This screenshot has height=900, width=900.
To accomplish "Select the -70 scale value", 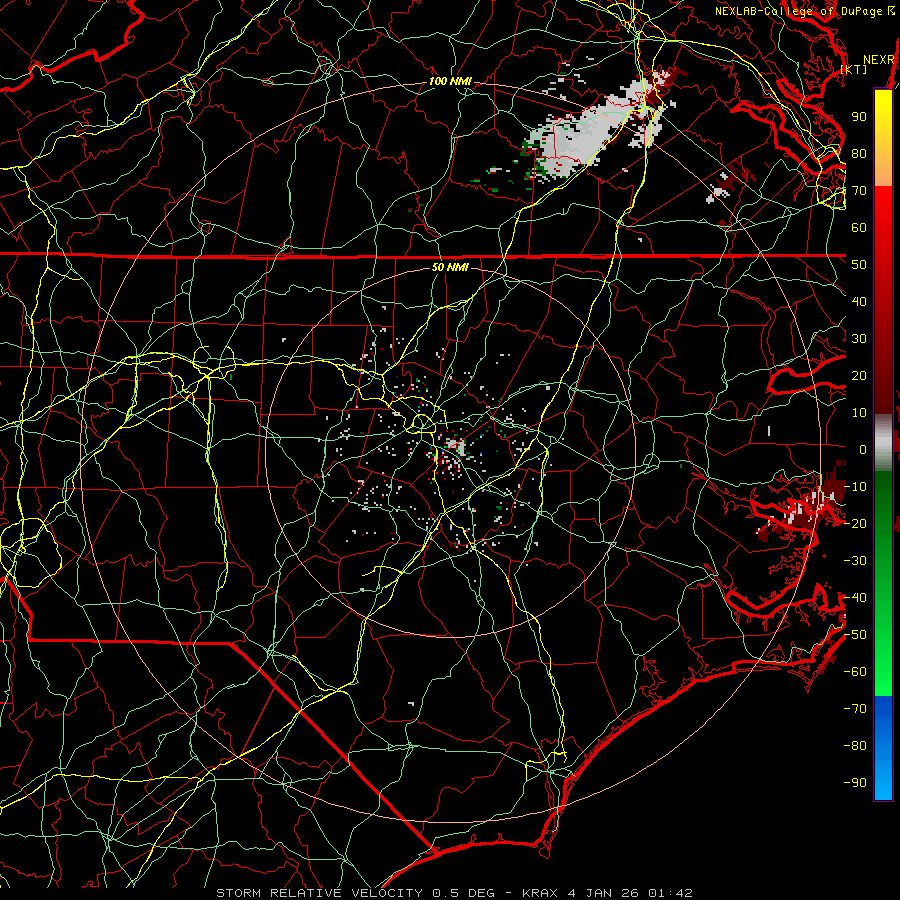I will pos(855,709).
